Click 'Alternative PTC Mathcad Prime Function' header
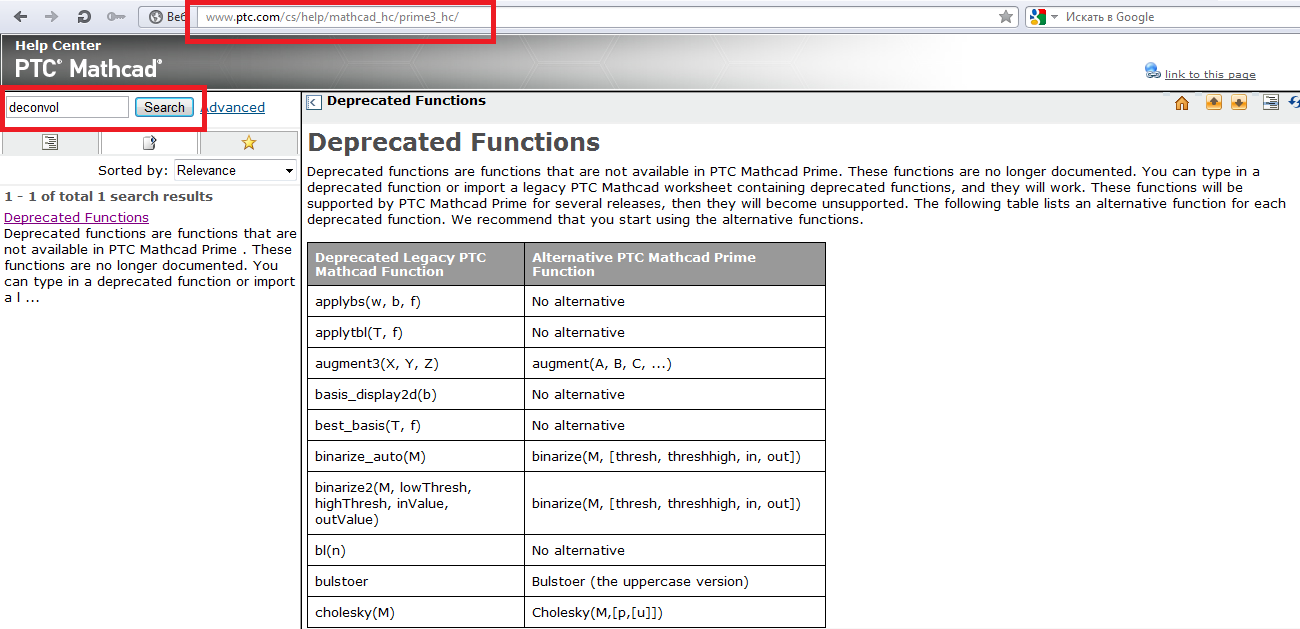This screenshot has width=1300, height=629. [675, 264]
